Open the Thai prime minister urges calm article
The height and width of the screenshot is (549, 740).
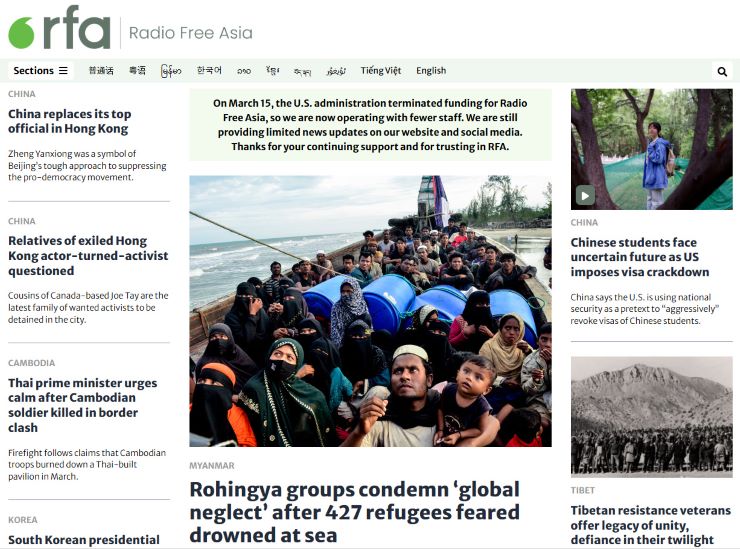83,405
